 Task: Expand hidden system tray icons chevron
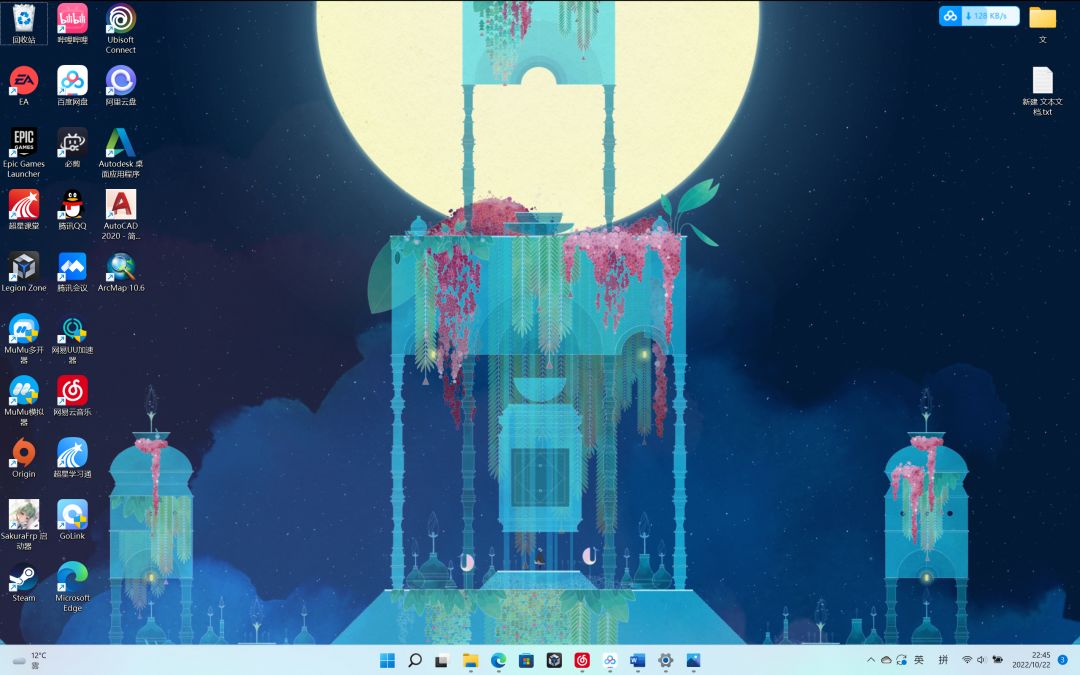pos(871,660)
